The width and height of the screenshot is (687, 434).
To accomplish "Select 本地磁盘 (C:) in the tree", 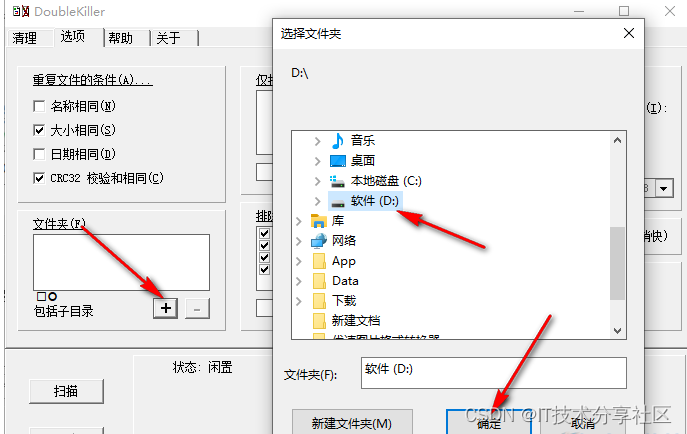I will coord(386,181).
